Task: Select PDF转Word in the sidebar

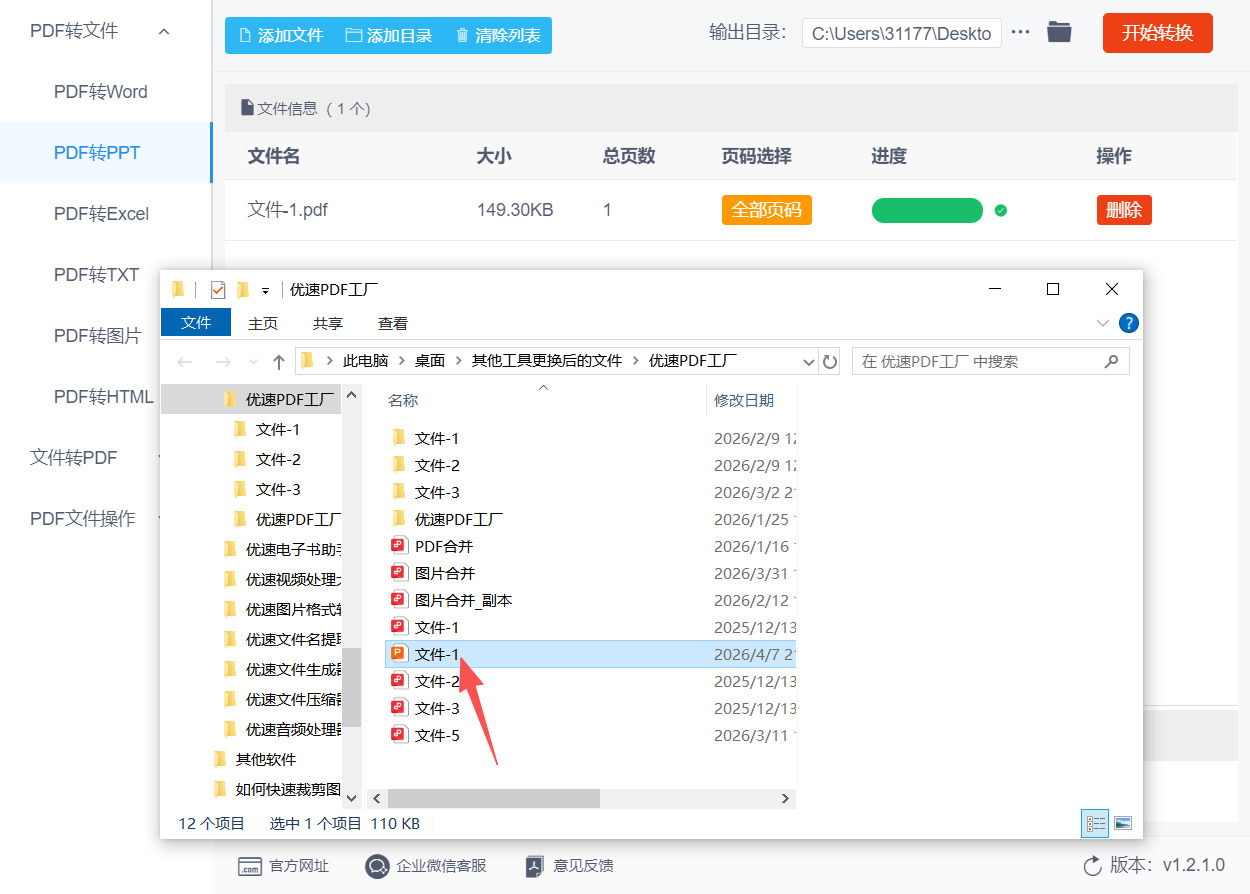Action: (100, 92)
